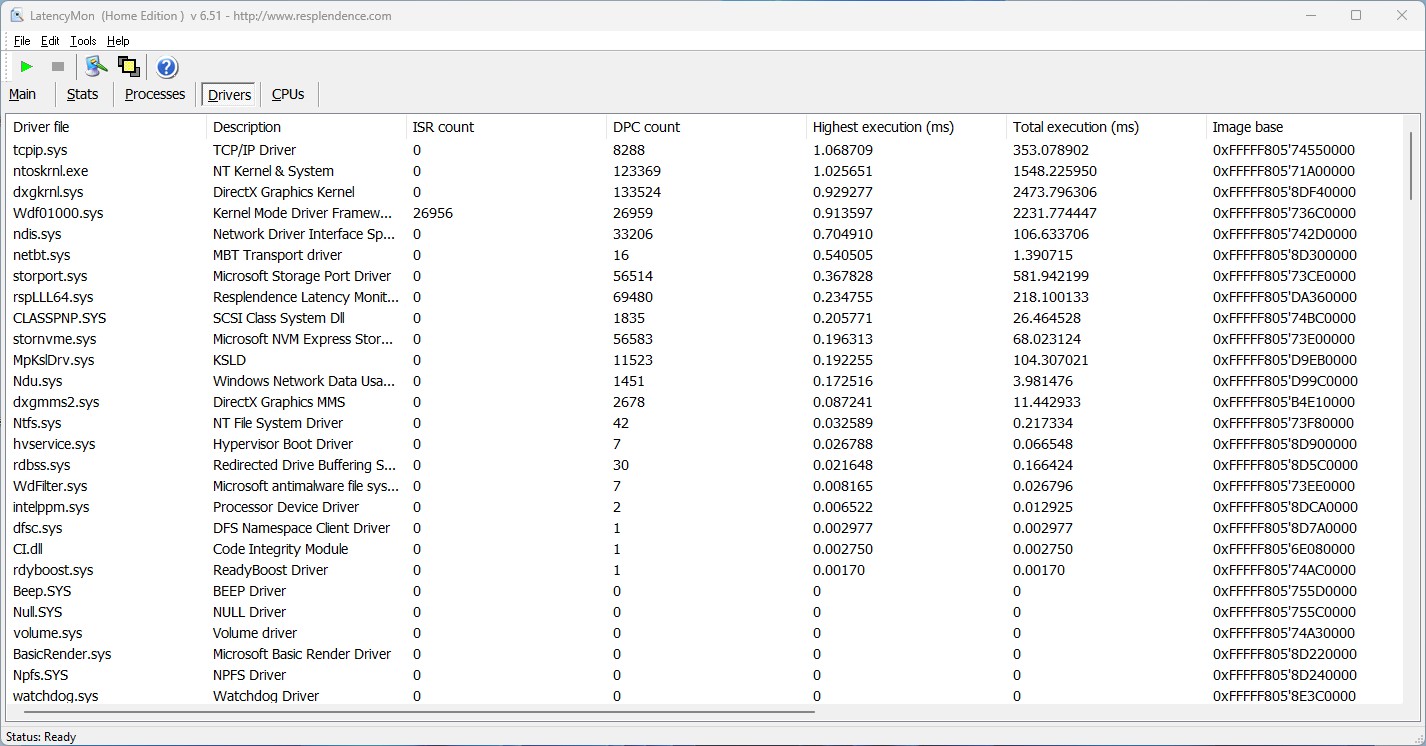Open the Tools menu
The height and width of the screenshot is (746, 1426).
click(83, 41)
